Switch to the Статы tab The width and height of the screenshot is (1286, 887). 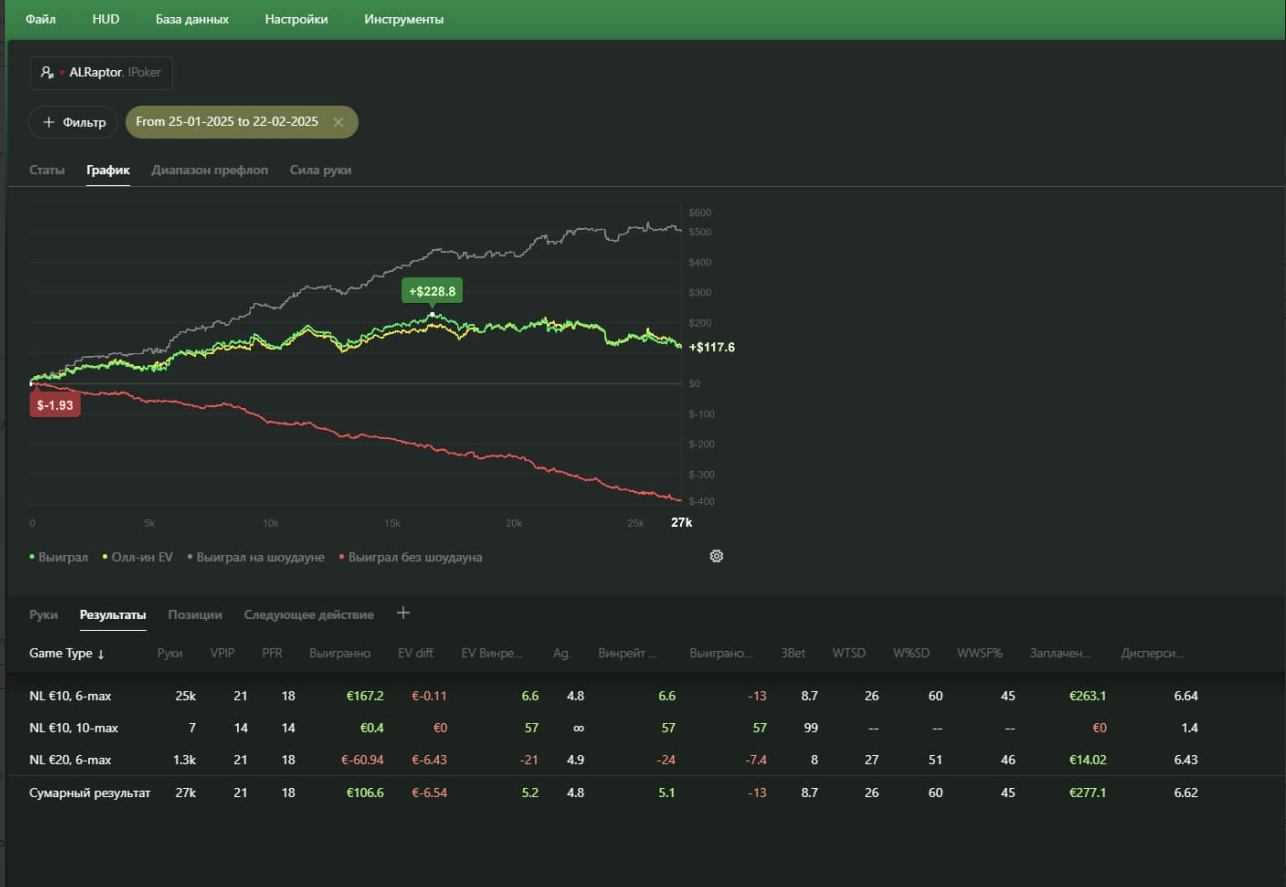(x=47, y=170)
